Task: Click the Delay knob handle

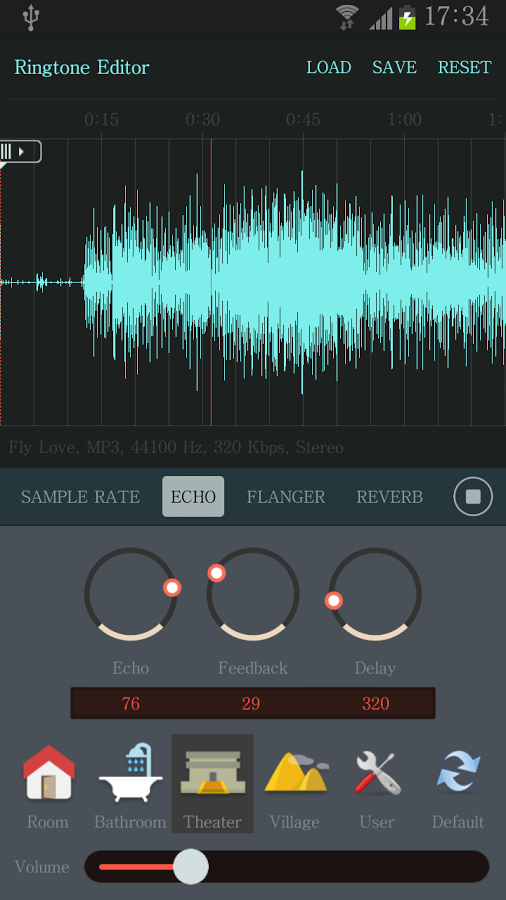Action: 334,601
